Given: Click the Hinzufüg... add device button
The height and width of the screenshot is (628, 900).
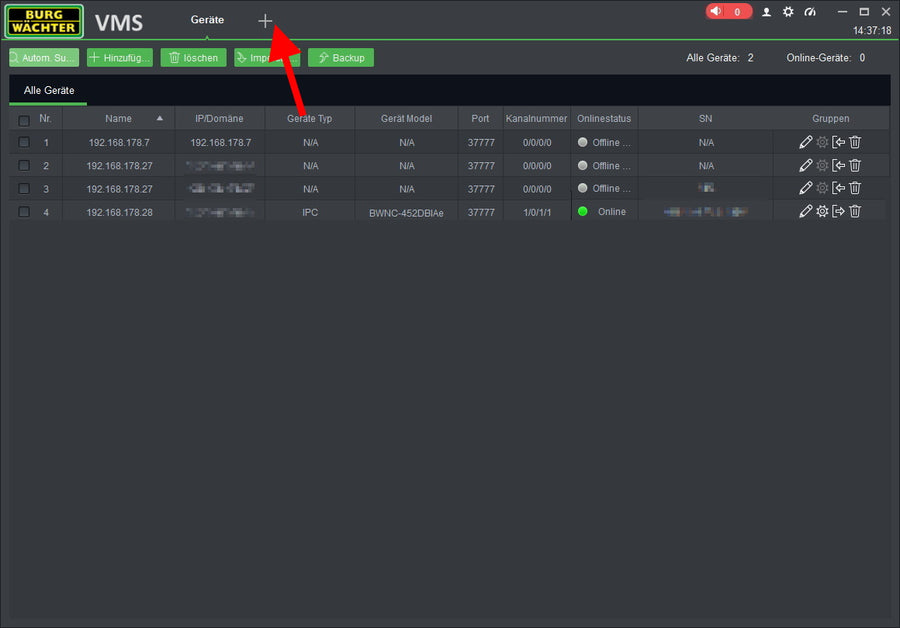Looking at the screenshot, I should click(x=120, y=58).
